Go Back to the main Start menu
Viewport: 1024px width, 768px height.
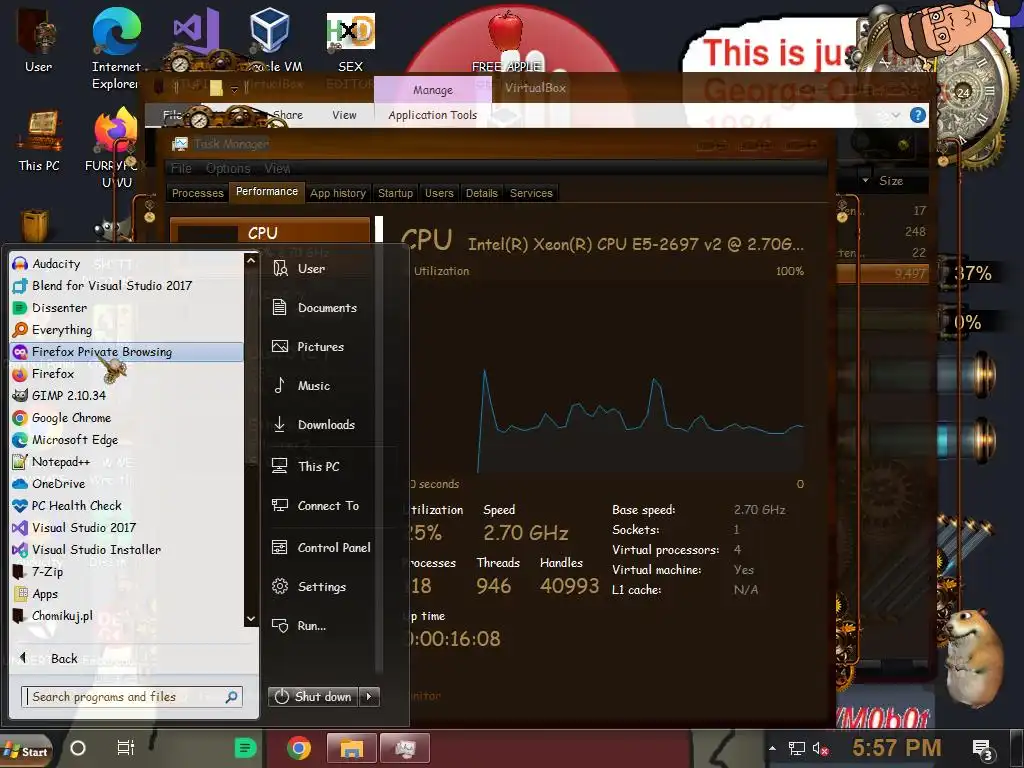click(x=49, y=658)
